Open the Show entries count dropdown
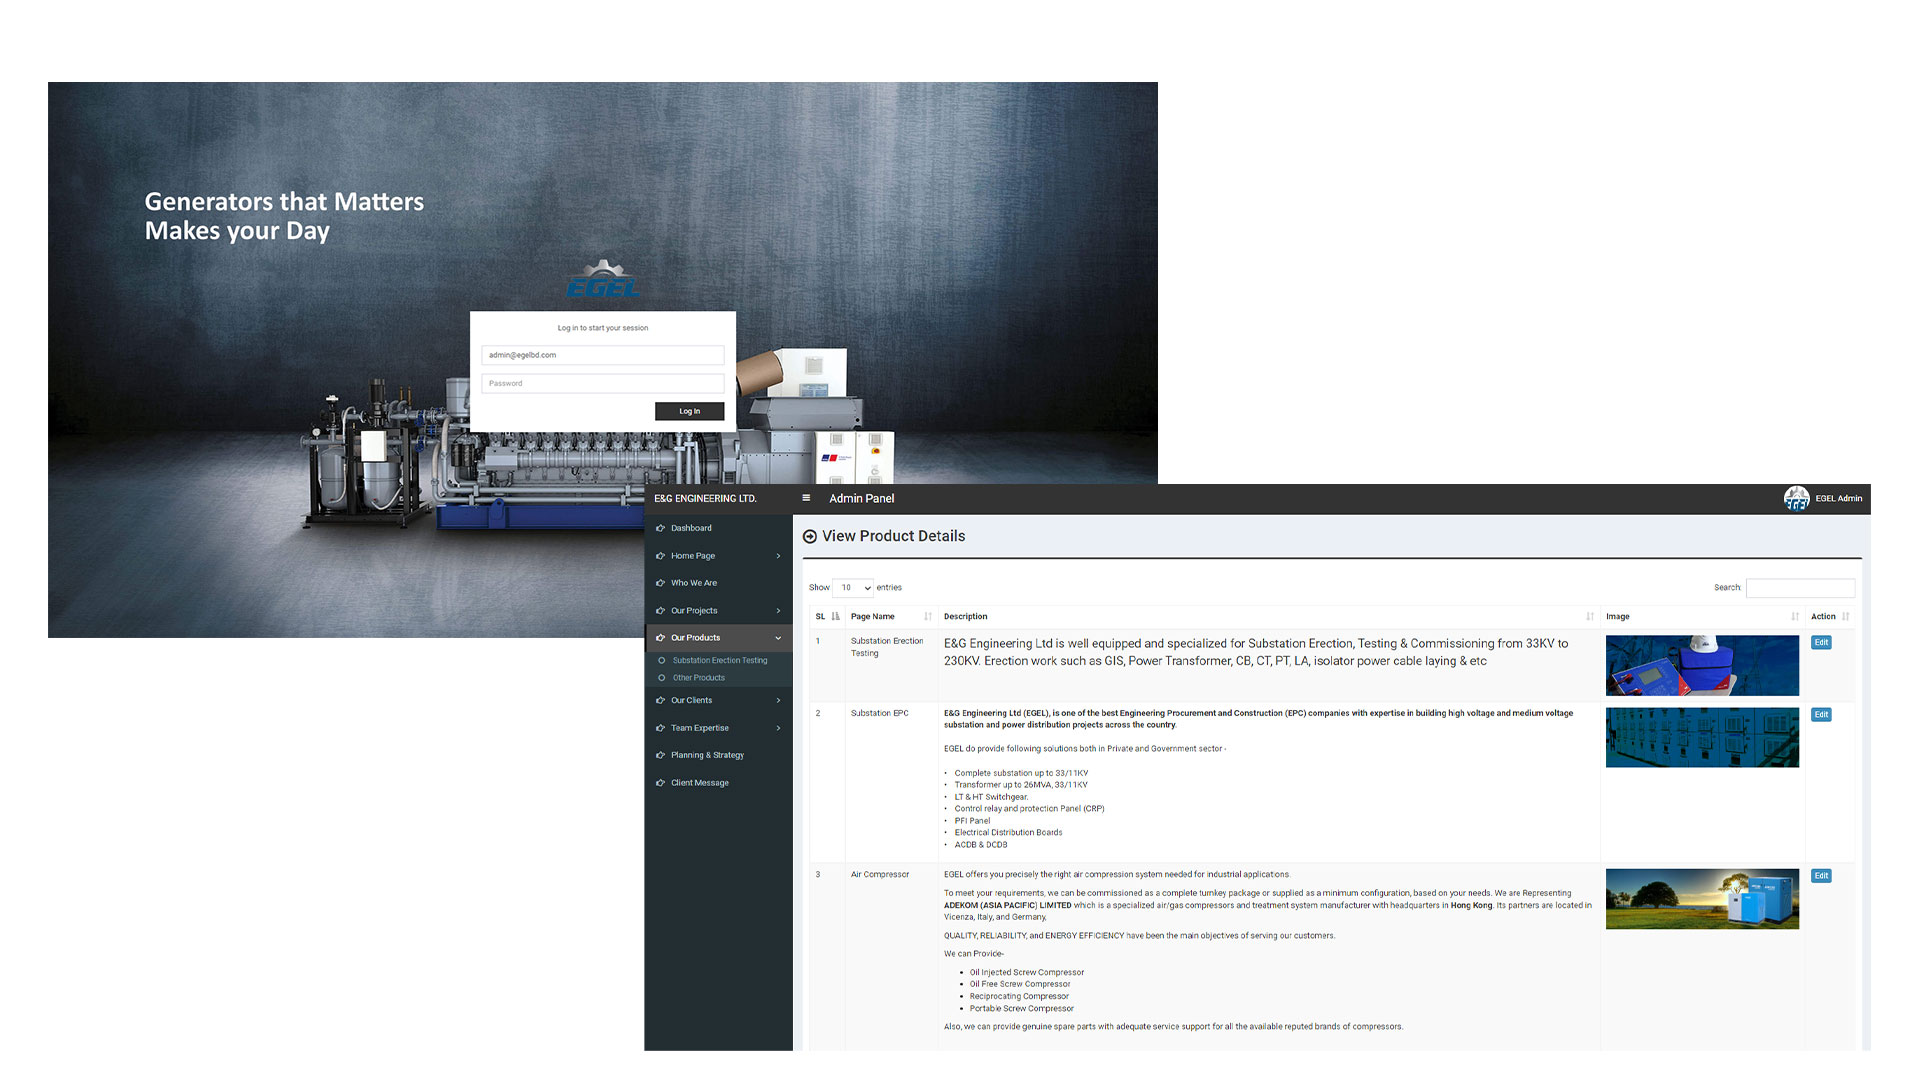 click(853, 588)
